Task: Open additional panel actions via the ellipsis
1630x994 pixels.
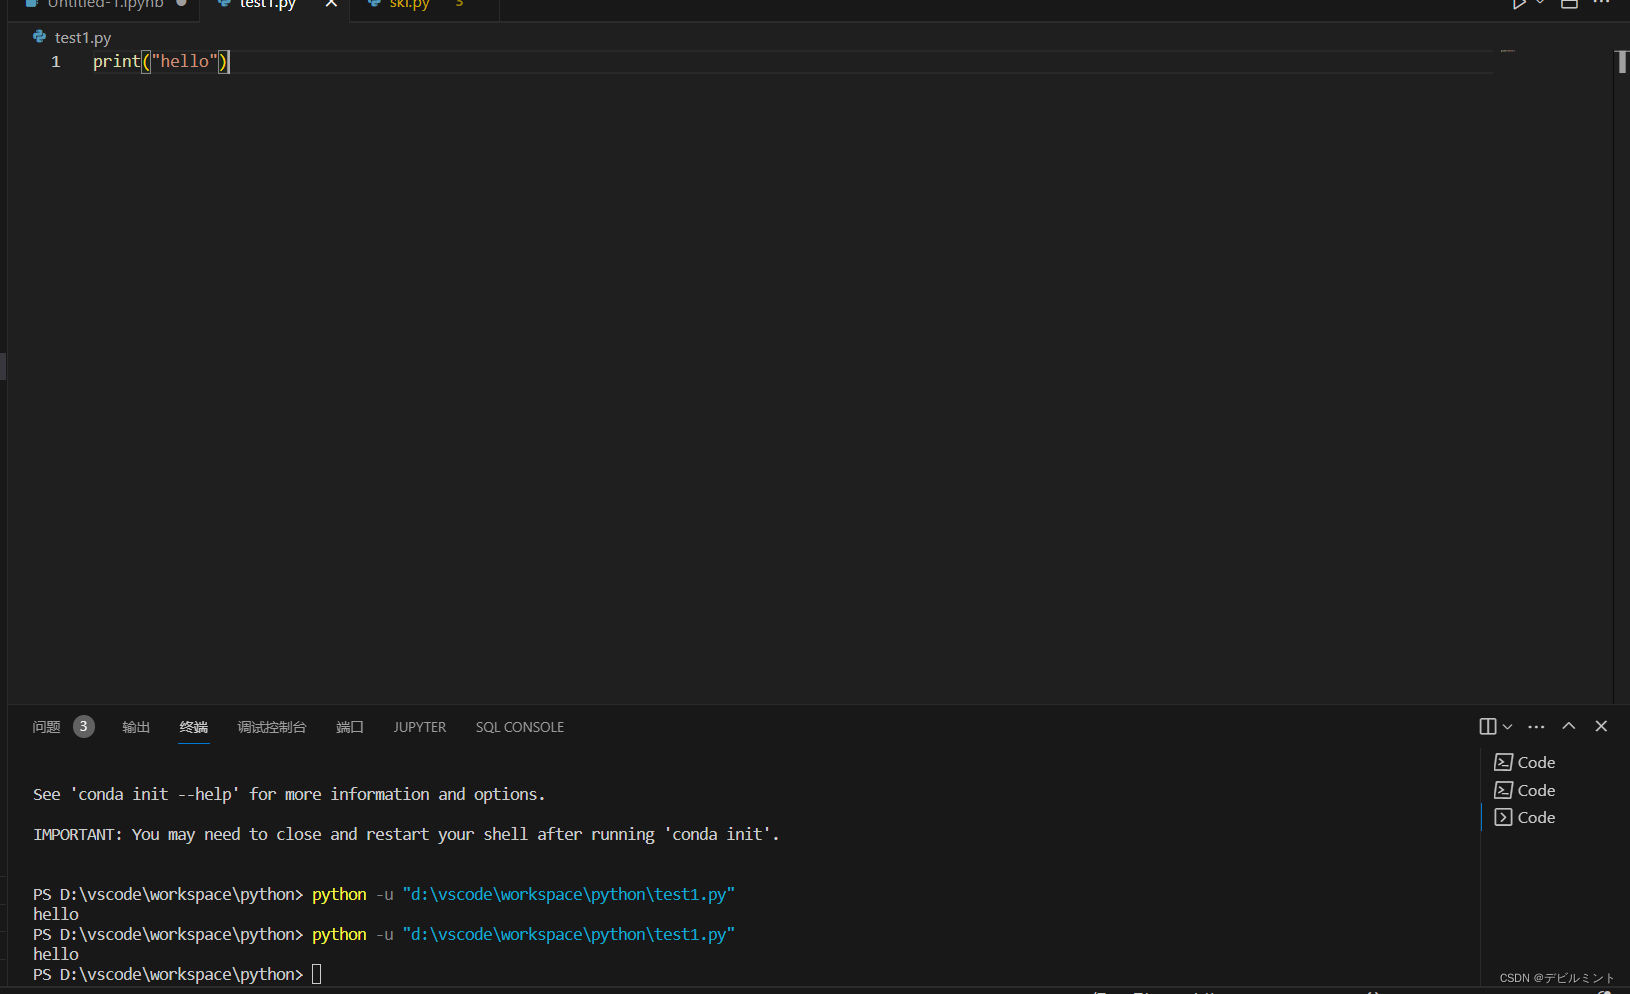Action: [x=1537, y=727]
